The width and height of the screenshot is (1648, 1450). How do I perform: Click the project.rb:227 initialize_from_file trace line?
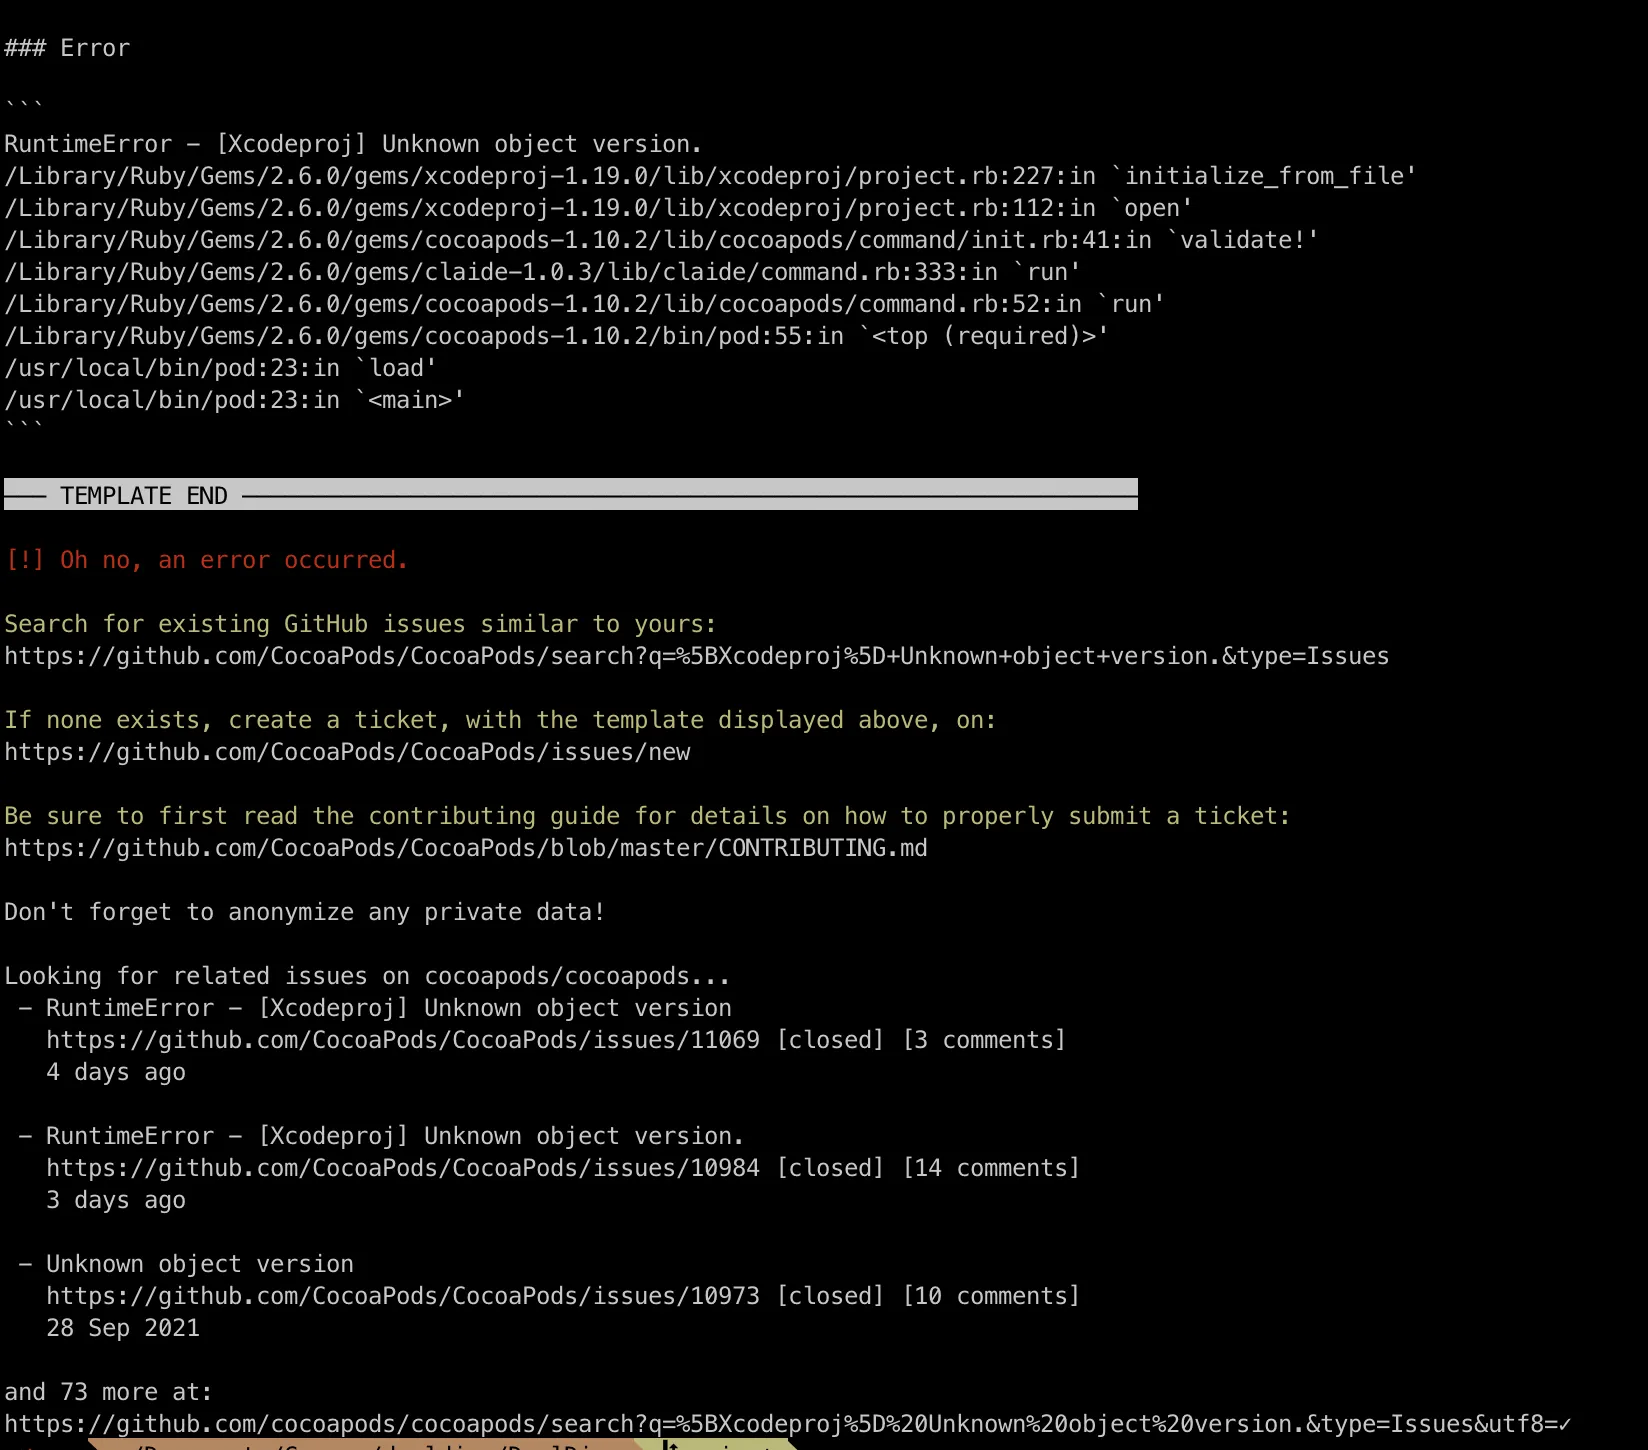710,176
